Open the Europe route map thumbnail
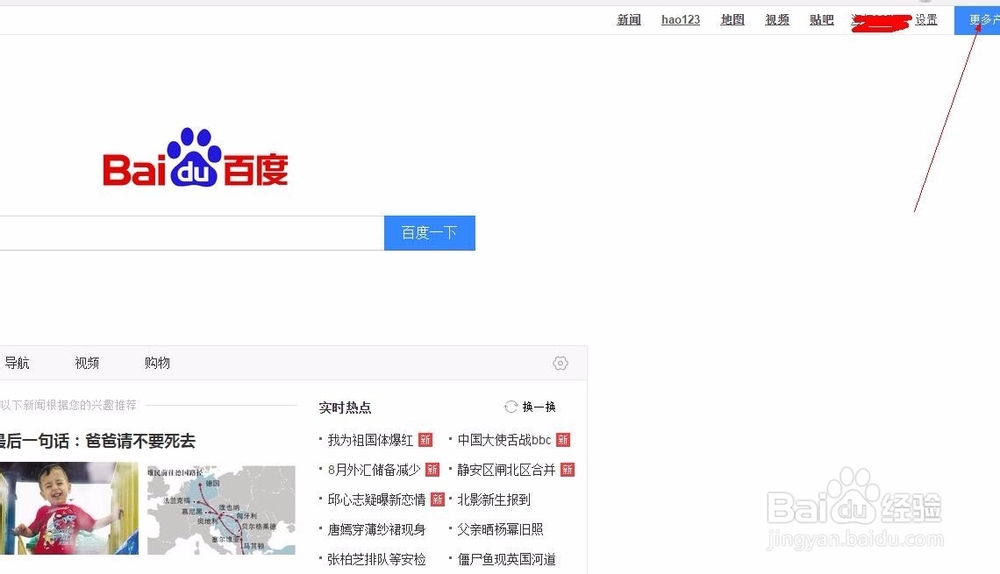 point(221,510)
